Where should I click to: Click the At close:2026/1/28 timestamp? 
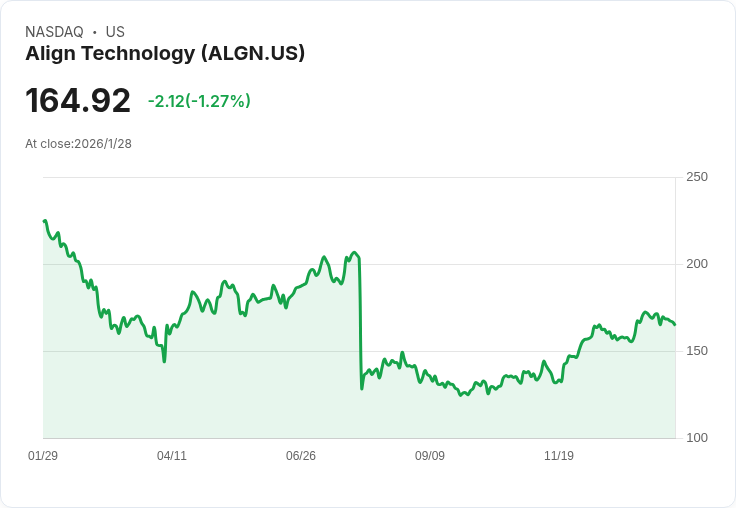pyautogui.click(x=78, y=144)
